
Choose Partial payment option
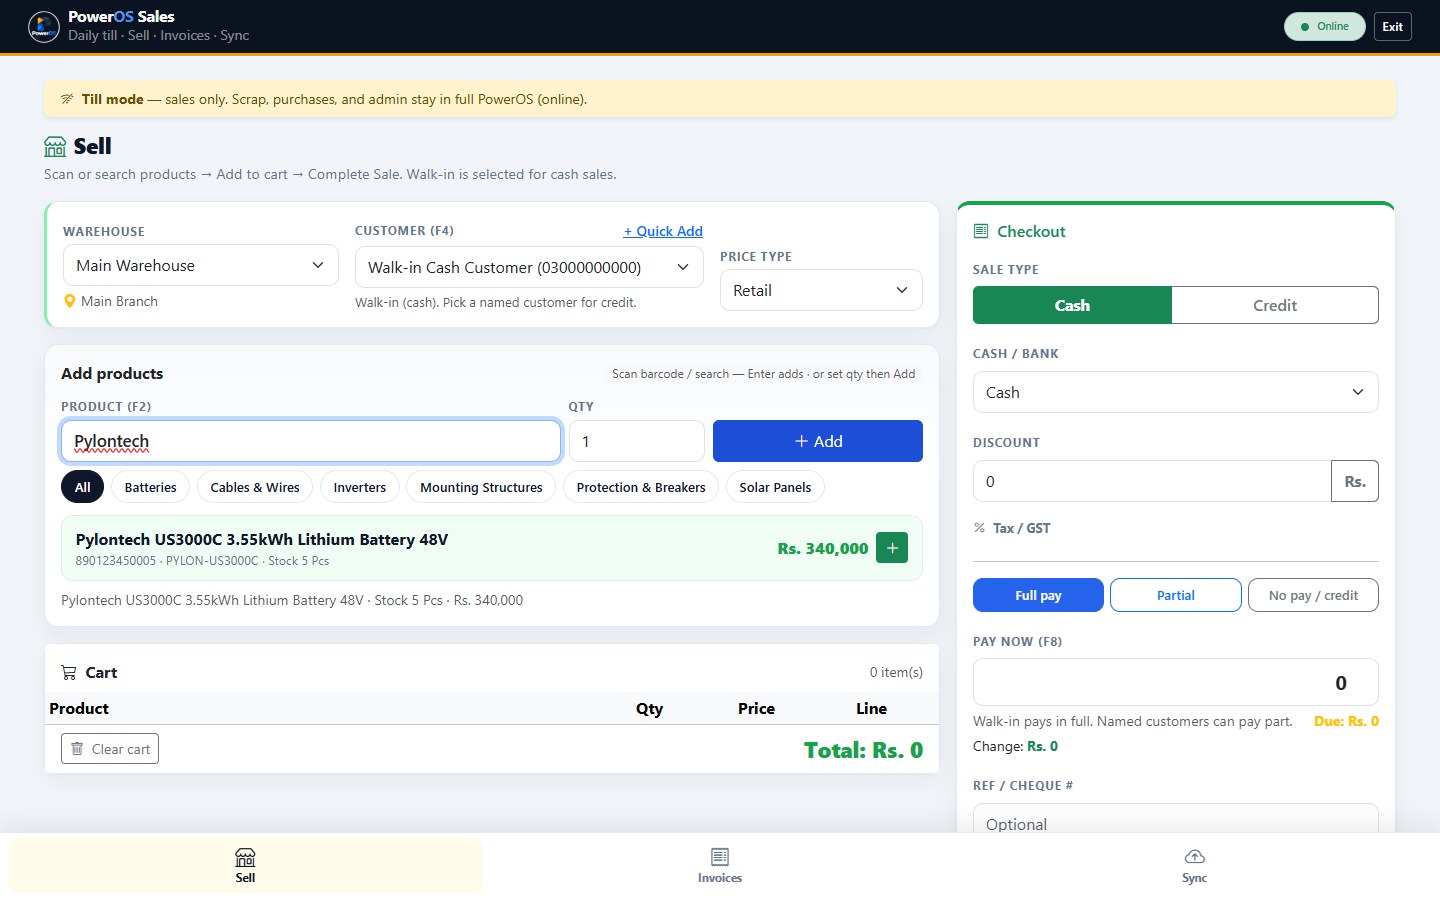click(1176, 595)
